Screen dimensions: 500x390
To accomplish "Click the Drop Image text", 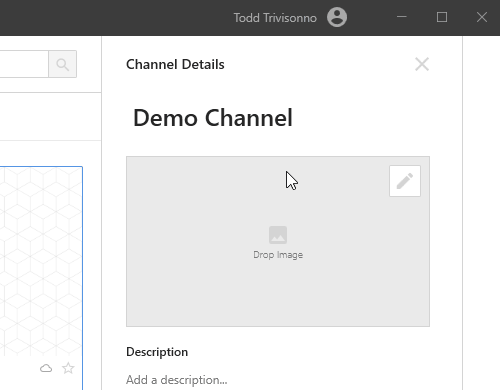I will pos(278,255).
